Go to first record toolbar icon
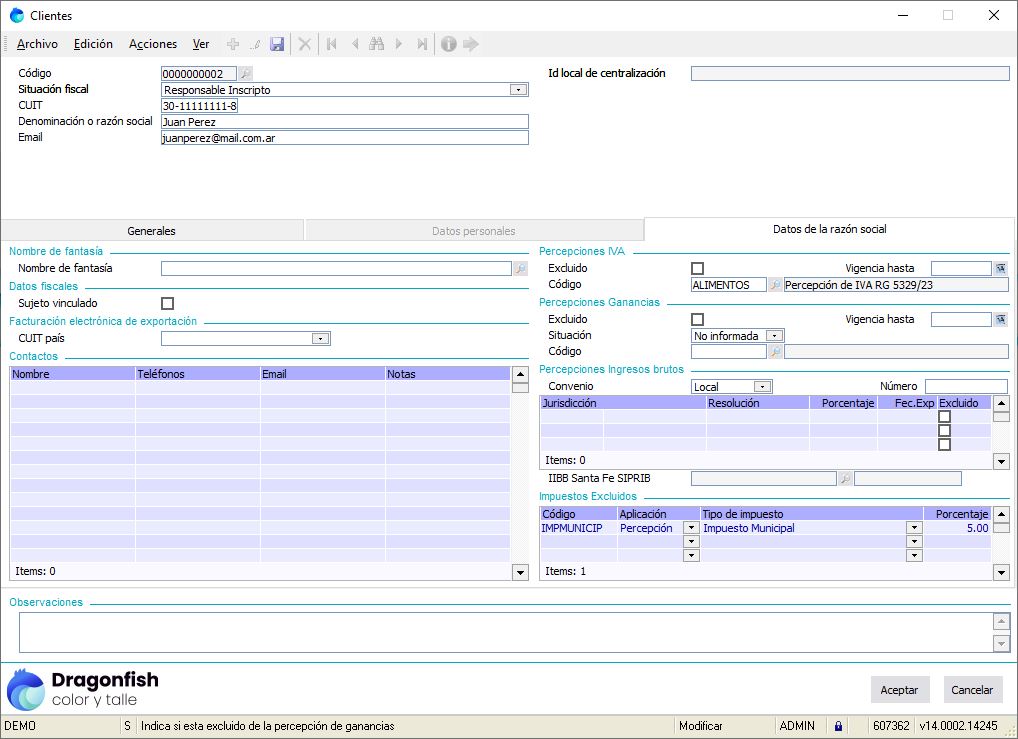 (x=332, y=44)
